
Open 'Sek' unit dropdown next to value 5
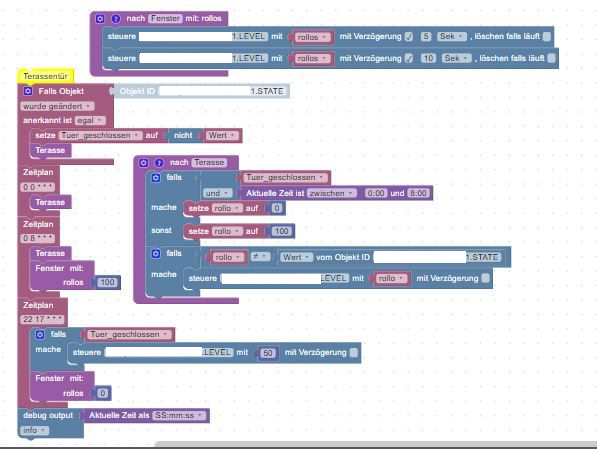pyautogui.click(x=452, y=36)
